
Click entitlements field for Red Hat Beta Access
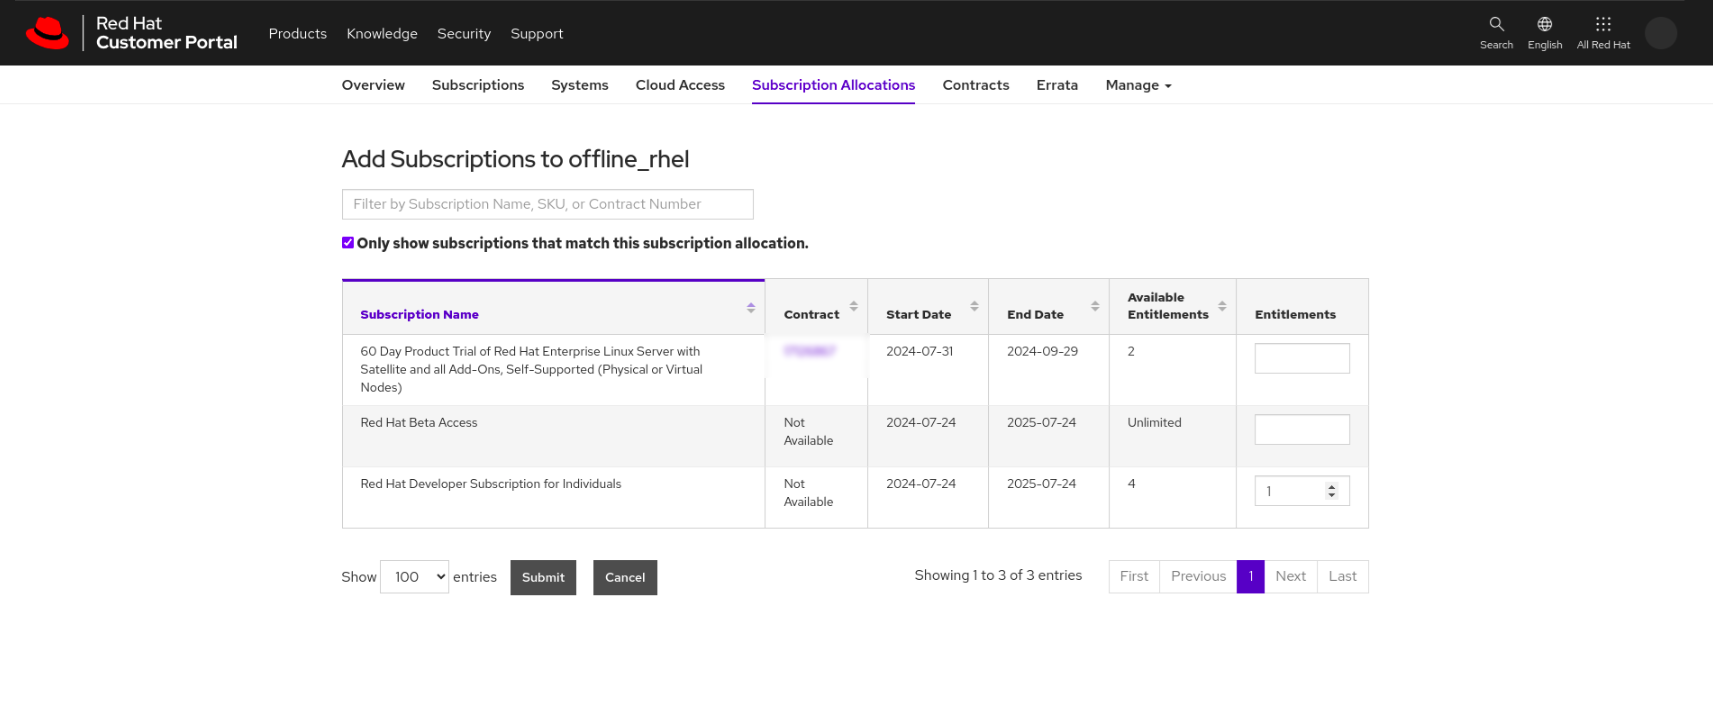pos(1301,429)
